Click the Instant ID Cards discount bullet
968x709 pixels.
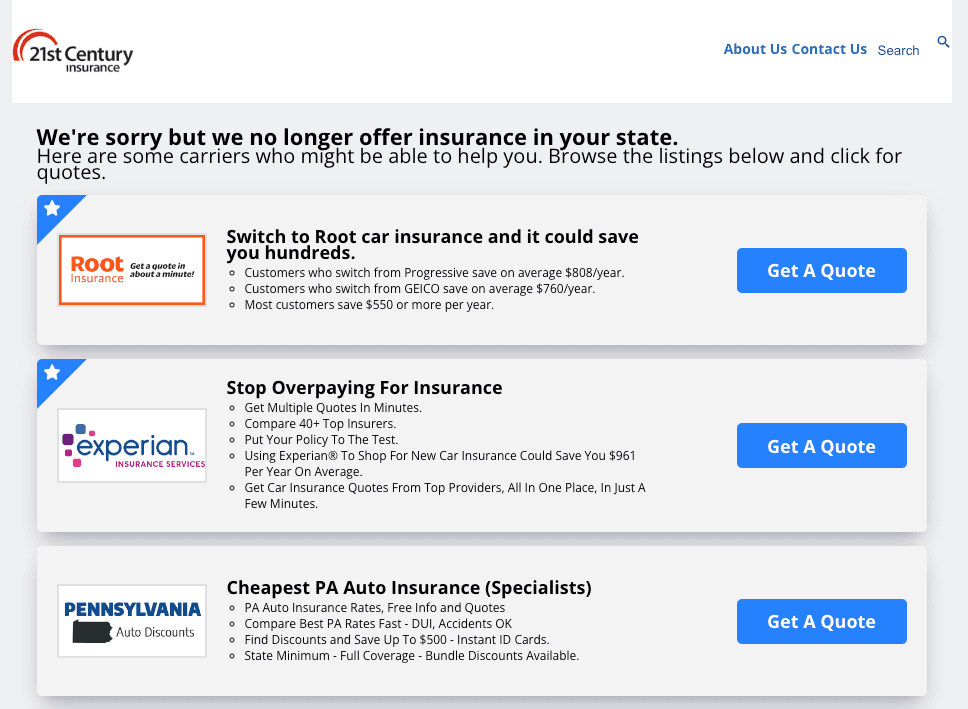(x=396, y=640)
